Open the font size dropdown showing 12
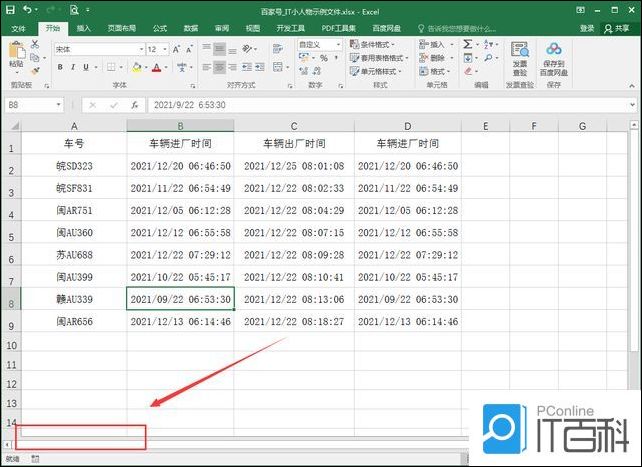This screenshot has width=642, height=467. point(165,49)
